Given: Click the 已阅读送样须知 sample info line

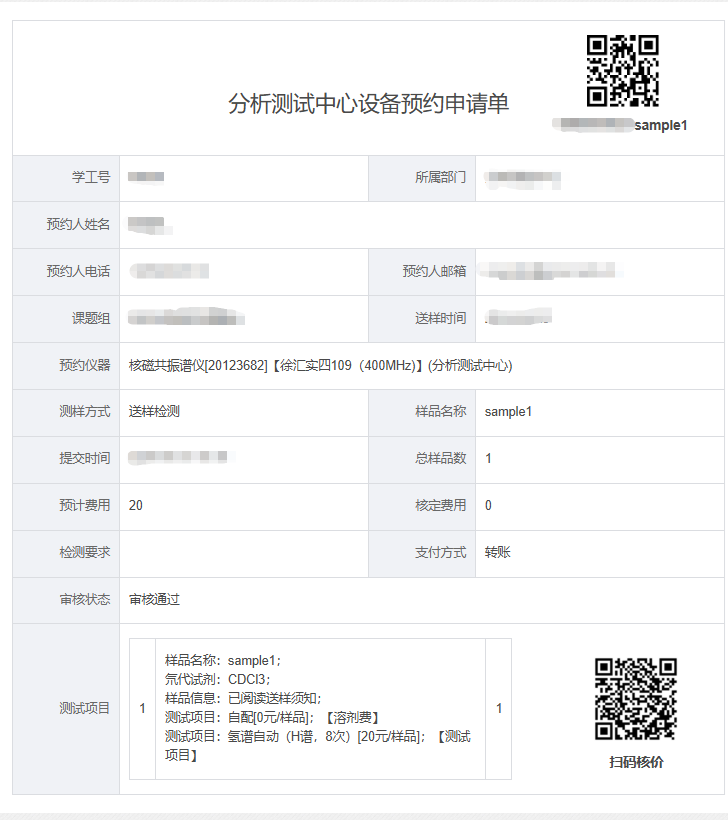Looking at the screenshot, I should [x=243, y=698].
